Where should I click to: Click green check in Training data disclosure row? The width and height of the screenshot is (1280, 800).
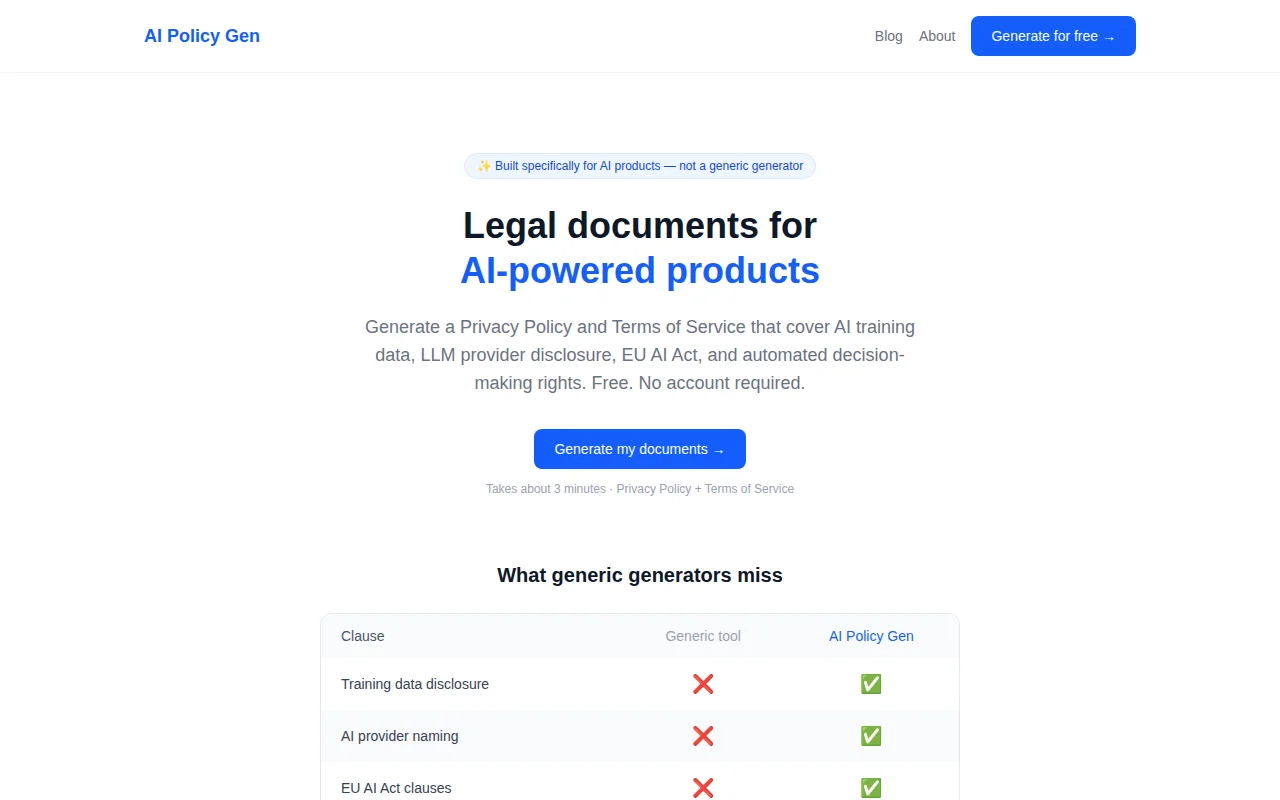[871, 684]
